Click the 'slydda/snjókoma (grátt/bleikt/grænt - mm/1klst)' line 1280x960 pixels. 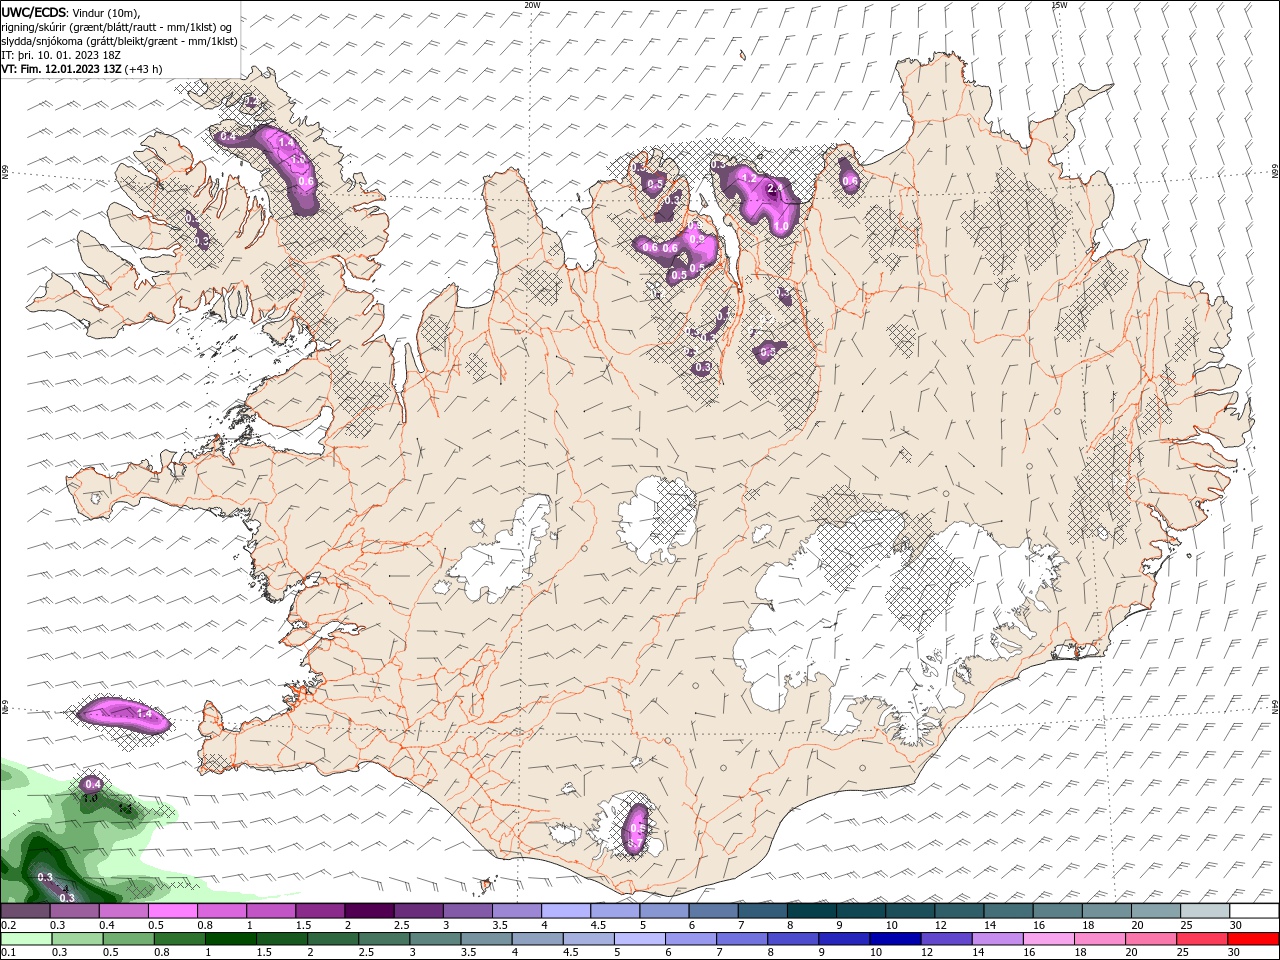coord(119,41)
